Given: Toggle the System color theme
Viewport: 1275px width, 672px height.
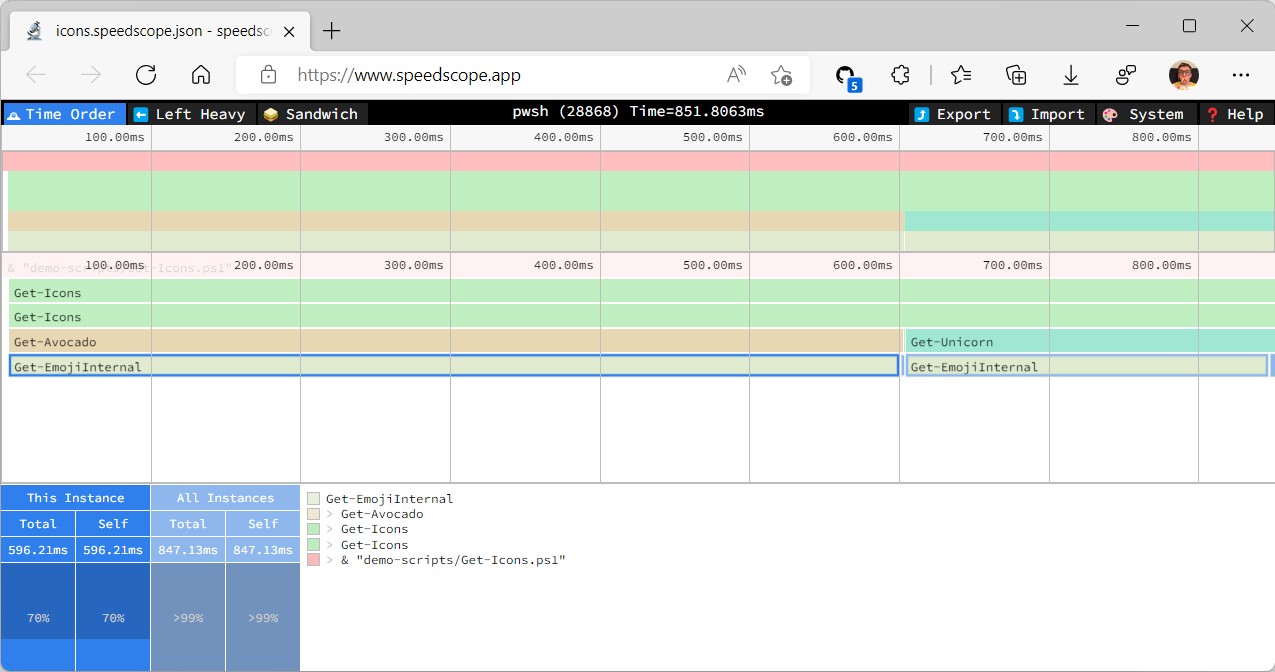Looking at the screenshot, I should coord(1146,114).
